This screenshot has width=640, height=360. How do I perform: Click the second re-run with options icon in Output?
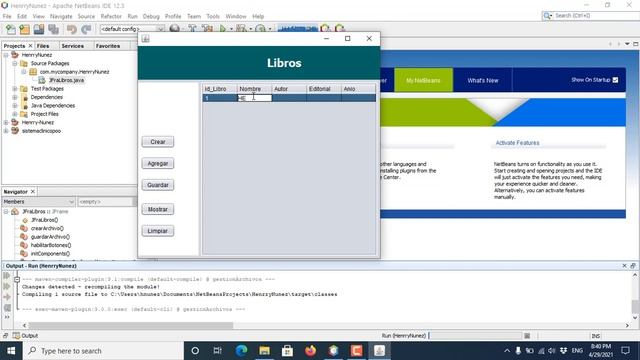[7, 287]
